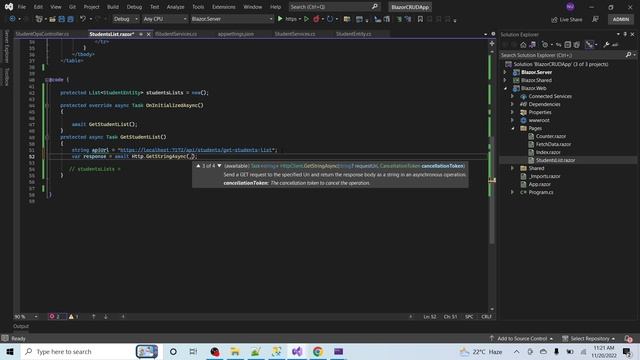Collapse the Pages folder node

(x=513, y=128)
